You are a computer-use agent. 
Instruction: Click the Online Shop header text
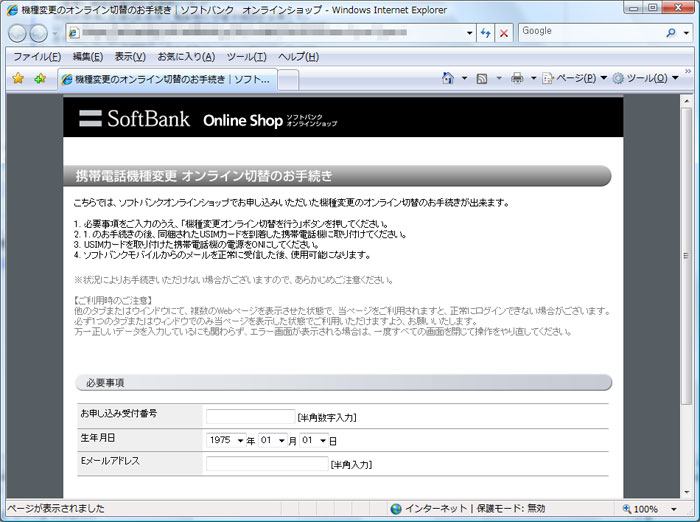coord(243,120)
